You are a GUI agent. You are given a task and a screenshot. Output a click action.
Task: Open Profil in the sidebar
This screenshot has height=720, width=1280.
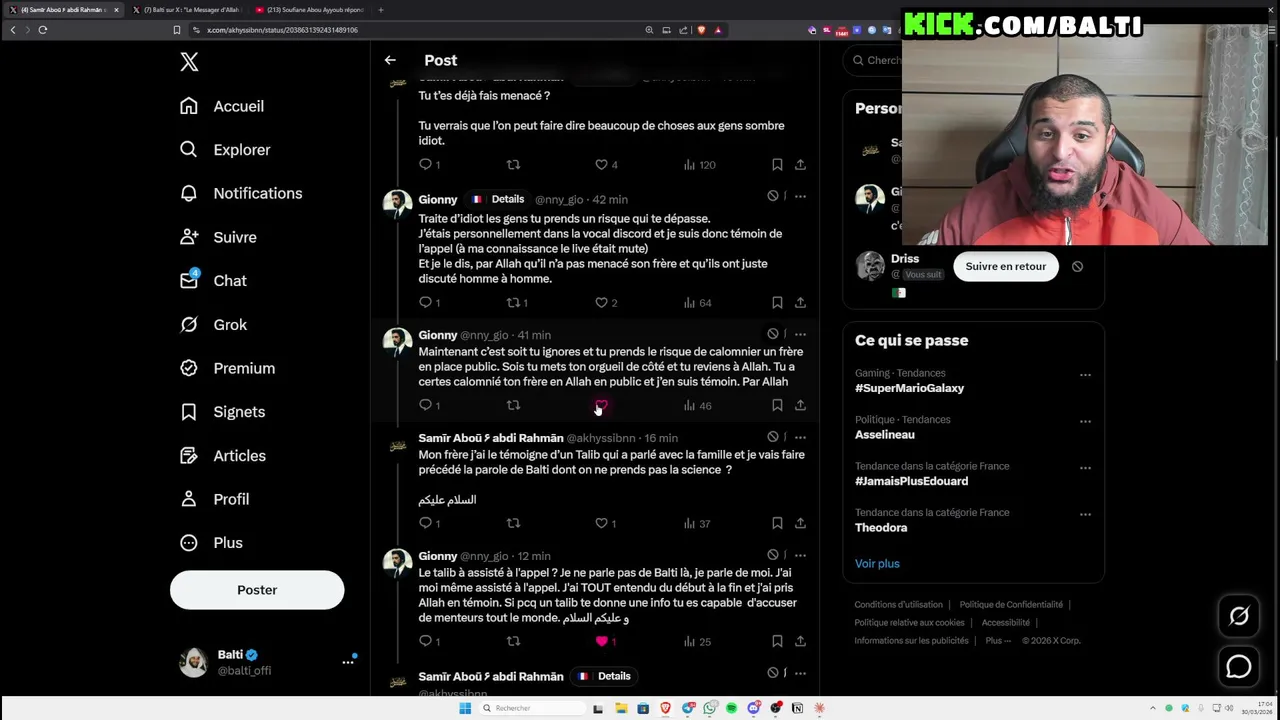(x=214, y=499)
